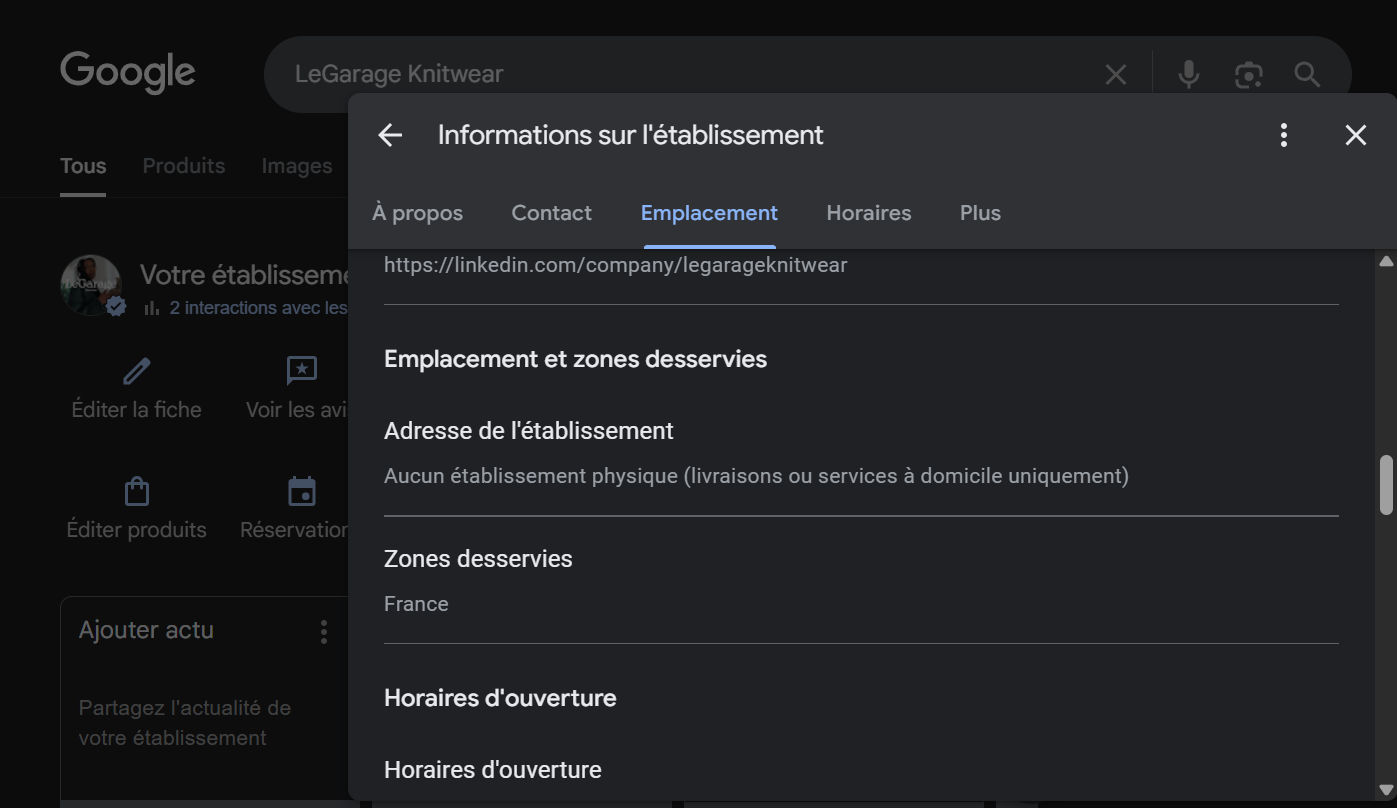Open the Plus tab
1397x808 pixels.
tap(980, 213)
